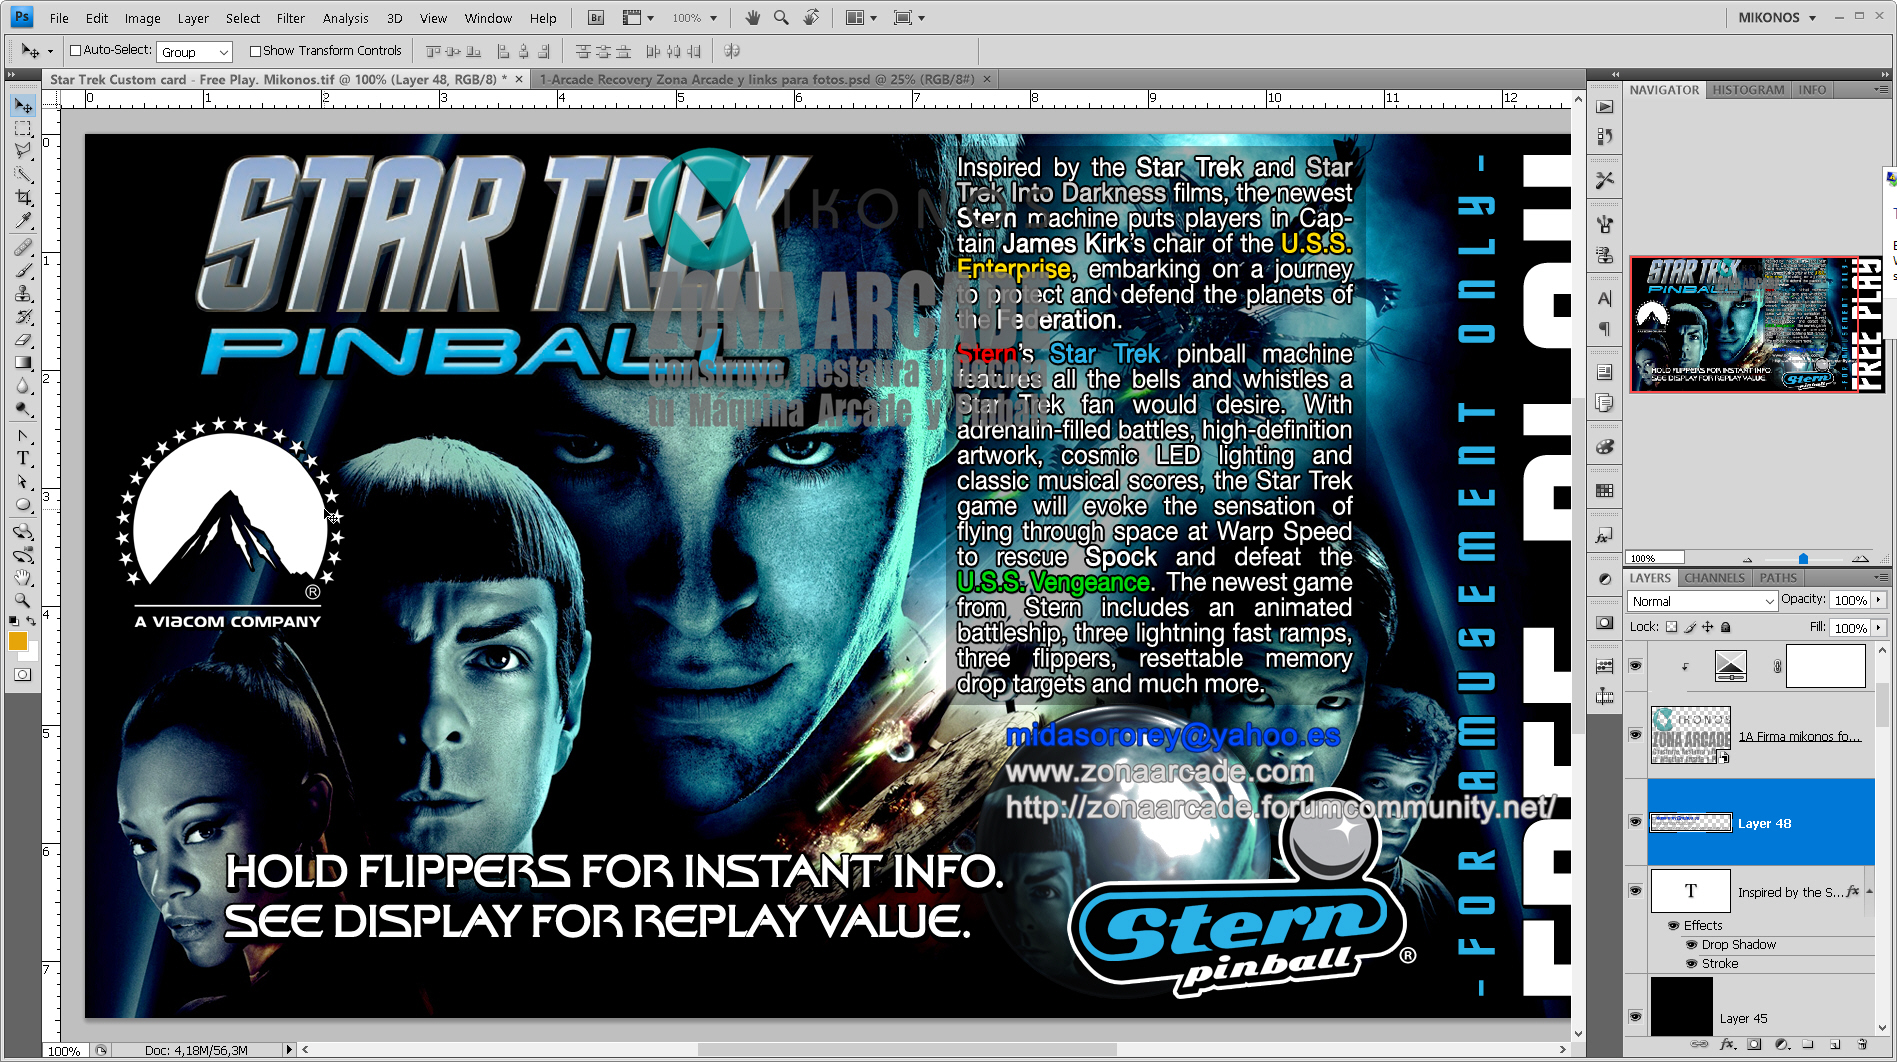Toggle Layer 45 visibility
Image resolution: width=1897 pixels, height=1062 pixels.
pyautogui.click(x=1636, y=1017)
